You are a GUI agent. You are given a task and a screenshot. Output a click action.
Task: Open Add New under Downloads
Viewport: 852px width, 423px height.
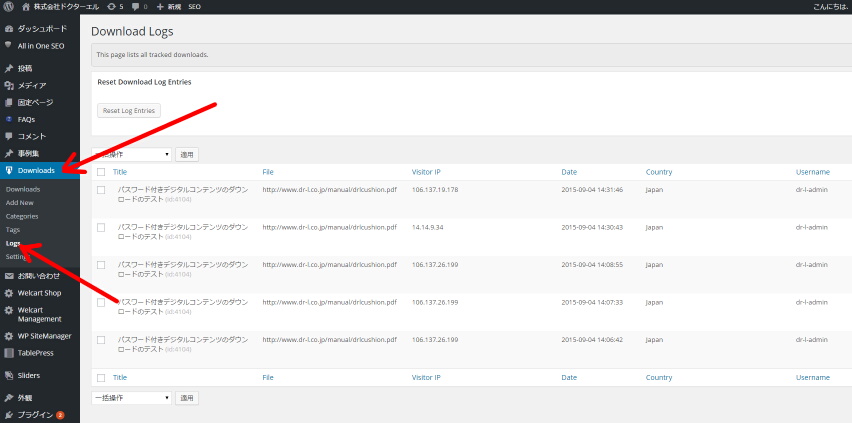(x=20, y=202)
